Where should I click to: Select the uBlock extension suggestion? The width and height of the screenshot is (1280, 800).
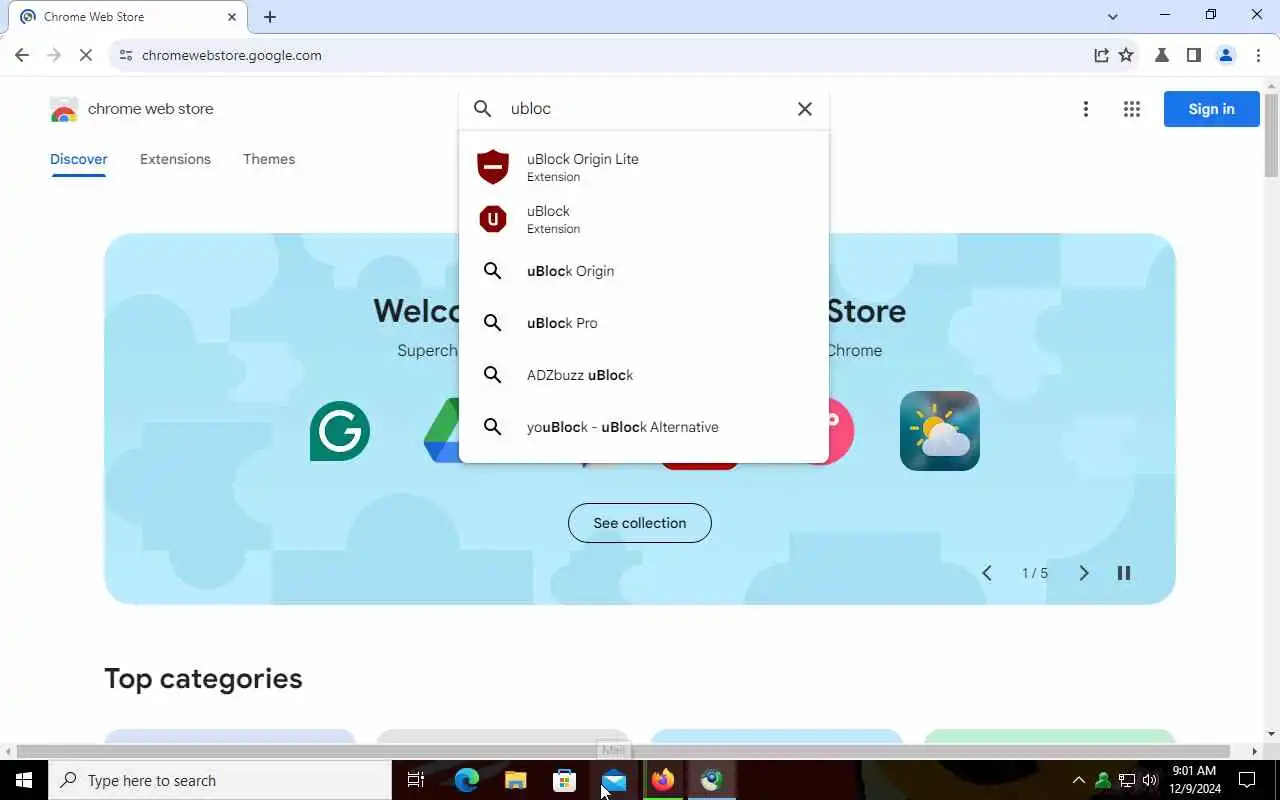[644, 219]
